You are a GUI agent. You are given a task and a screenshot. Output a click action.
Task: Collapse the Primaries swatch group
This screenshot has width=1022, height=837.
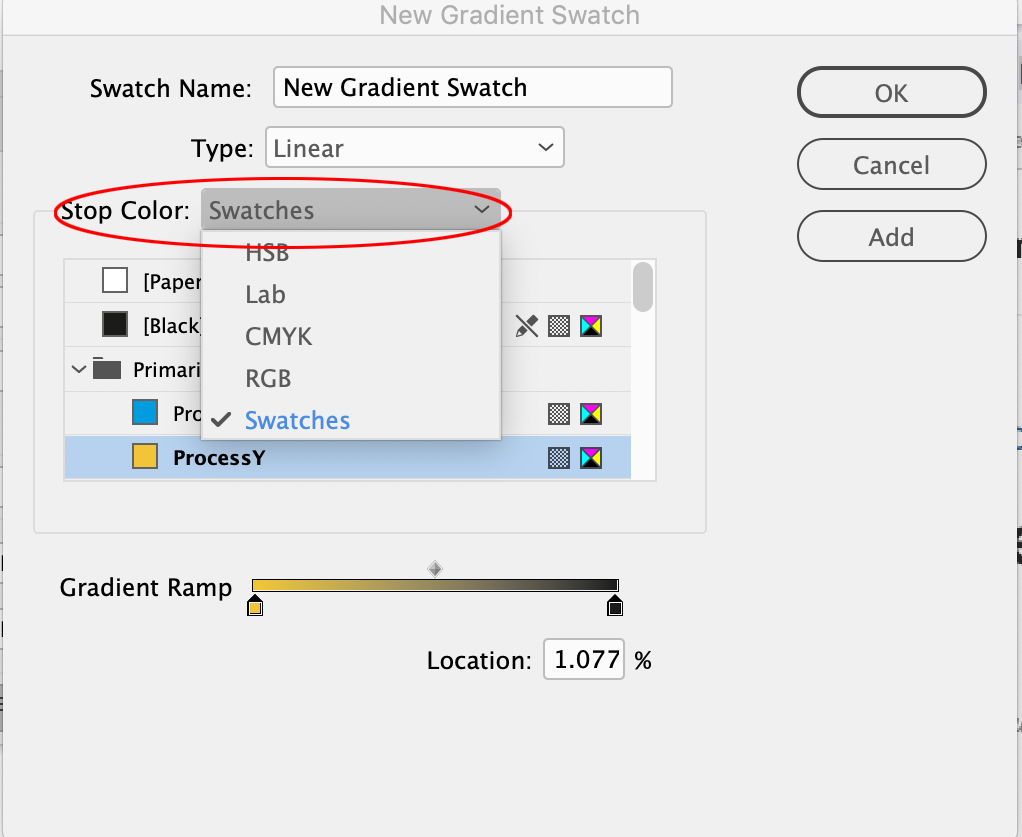click(x=78, y=369)
